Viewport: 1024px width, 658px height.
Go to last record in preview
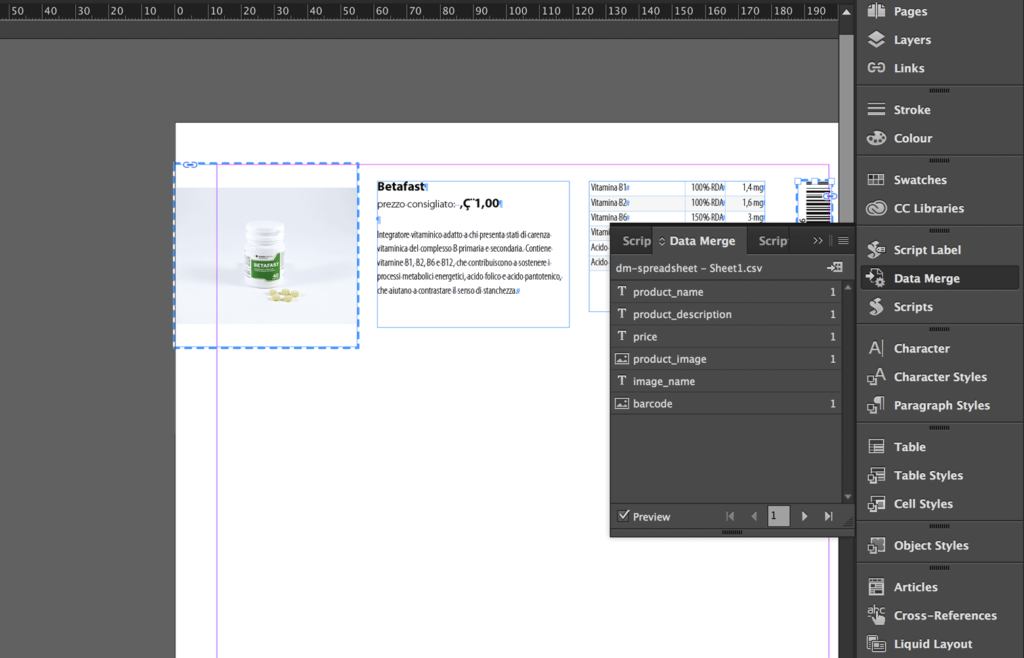tap(828, 516)
